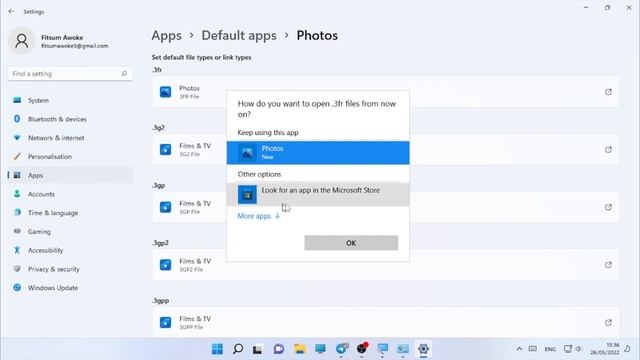This screenshot has width=640, height=360.
Task: Open the Chat app on taskbar
Action: click(279, 349)
